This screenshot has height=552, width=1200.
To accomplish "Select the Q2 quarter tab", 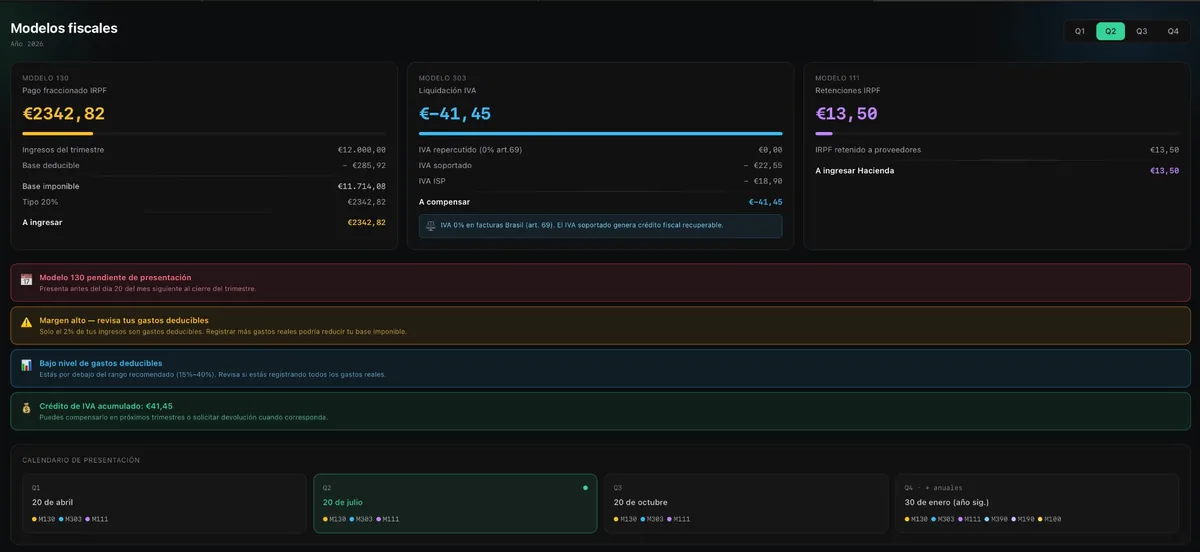I will (1110, 31).
